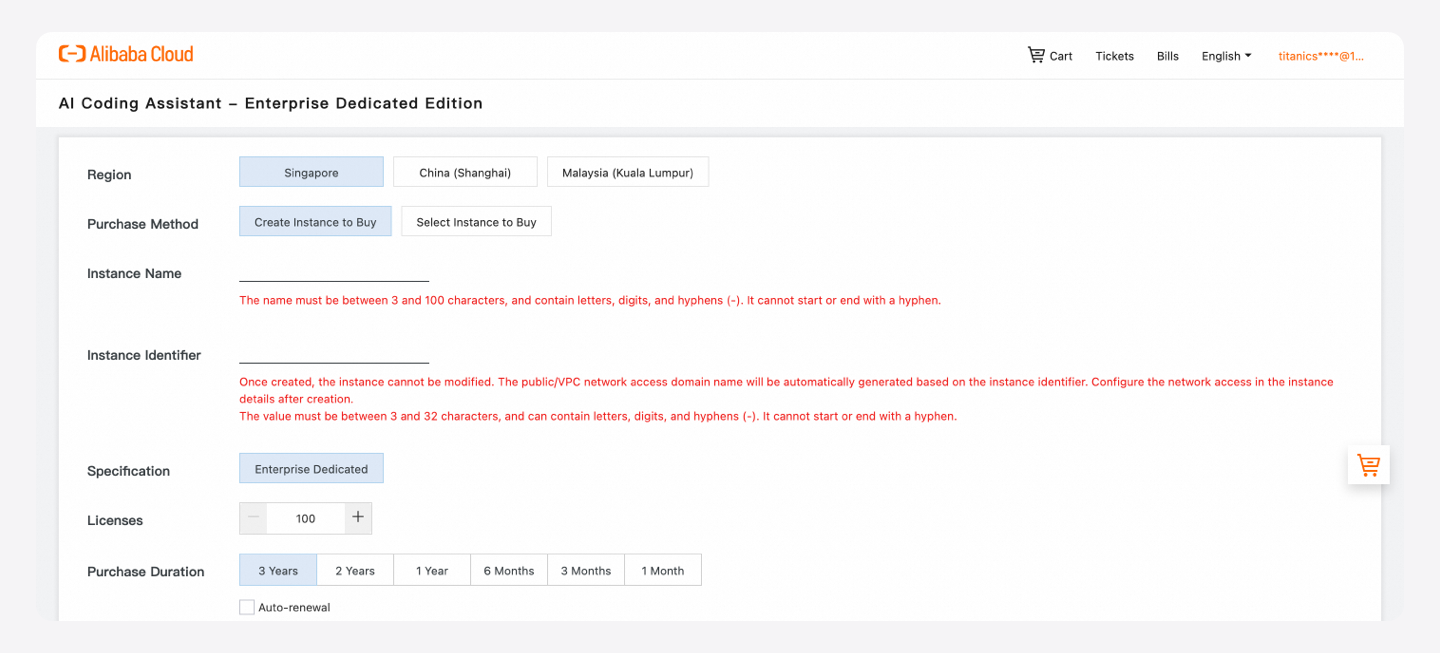Decrease licenses with the minus button
Viewport: 1440px width, 653px height.
point(254,518)
